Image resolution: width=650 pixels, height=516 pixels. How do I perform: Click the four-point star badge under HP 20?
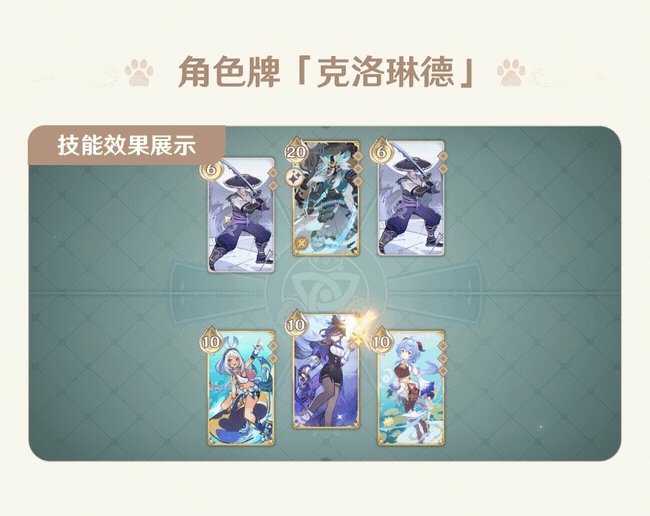pyautogui.click(x=296, y=177)
